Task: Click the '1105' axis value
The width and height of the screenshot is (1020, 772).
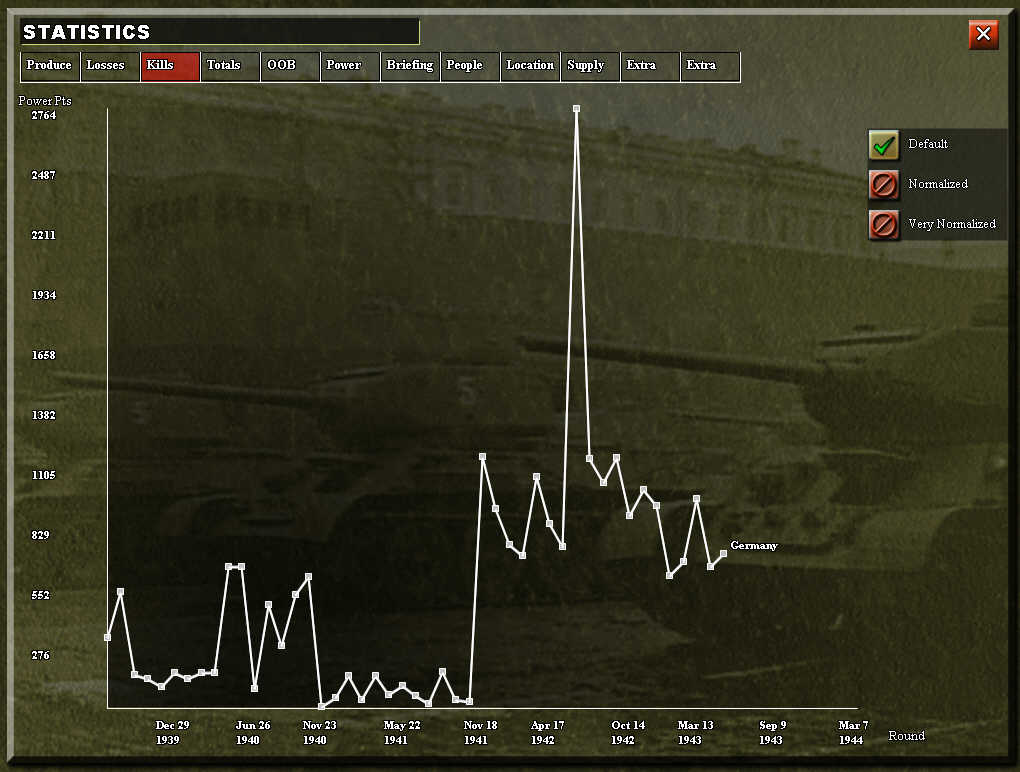Action: [x=44, y=475]
